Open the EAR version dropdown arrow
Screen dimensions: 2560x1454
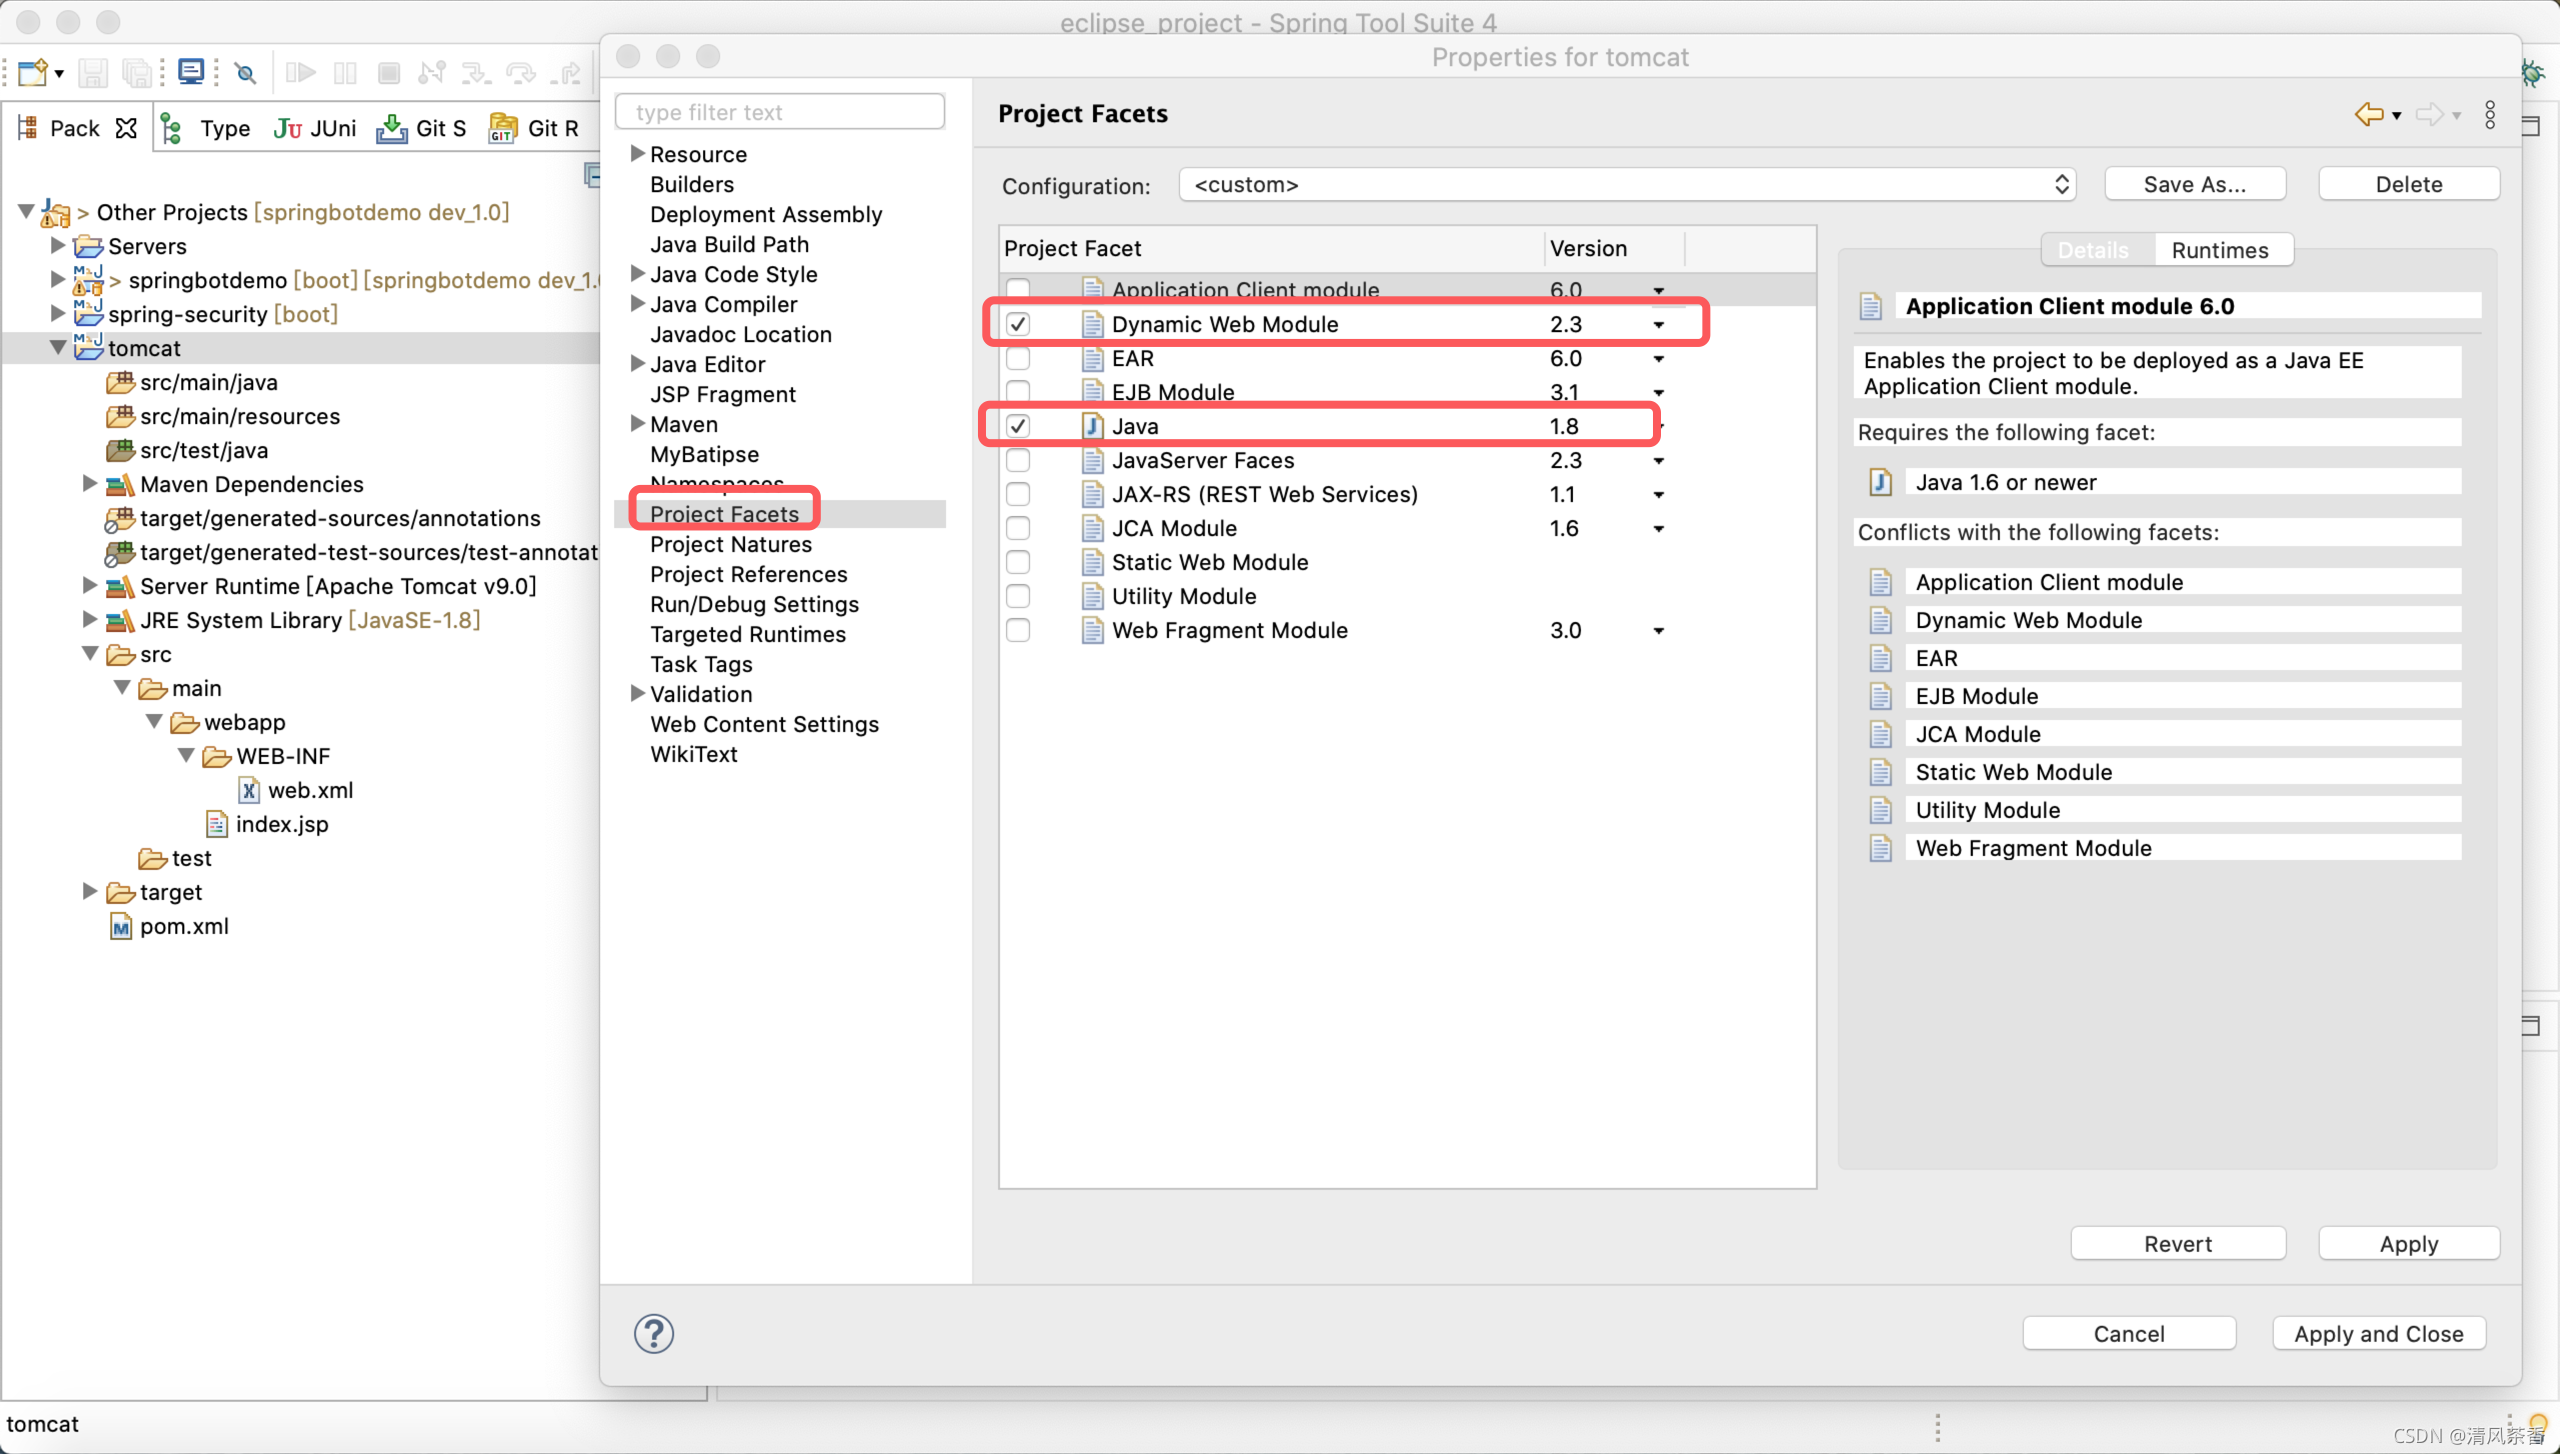click(x=1659, y=358)
